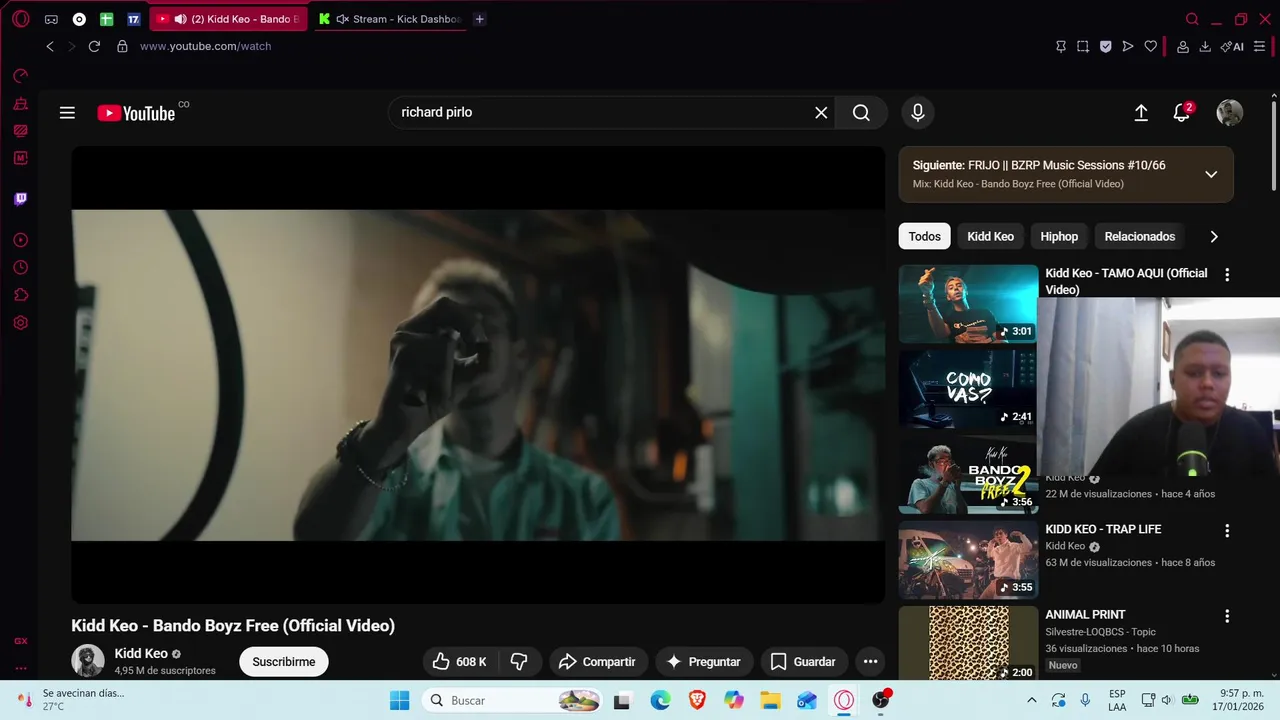Screen dimensions: 1280x720
Task: Open the Opera GX main menu logo
Action: click(x=20, y=19)
